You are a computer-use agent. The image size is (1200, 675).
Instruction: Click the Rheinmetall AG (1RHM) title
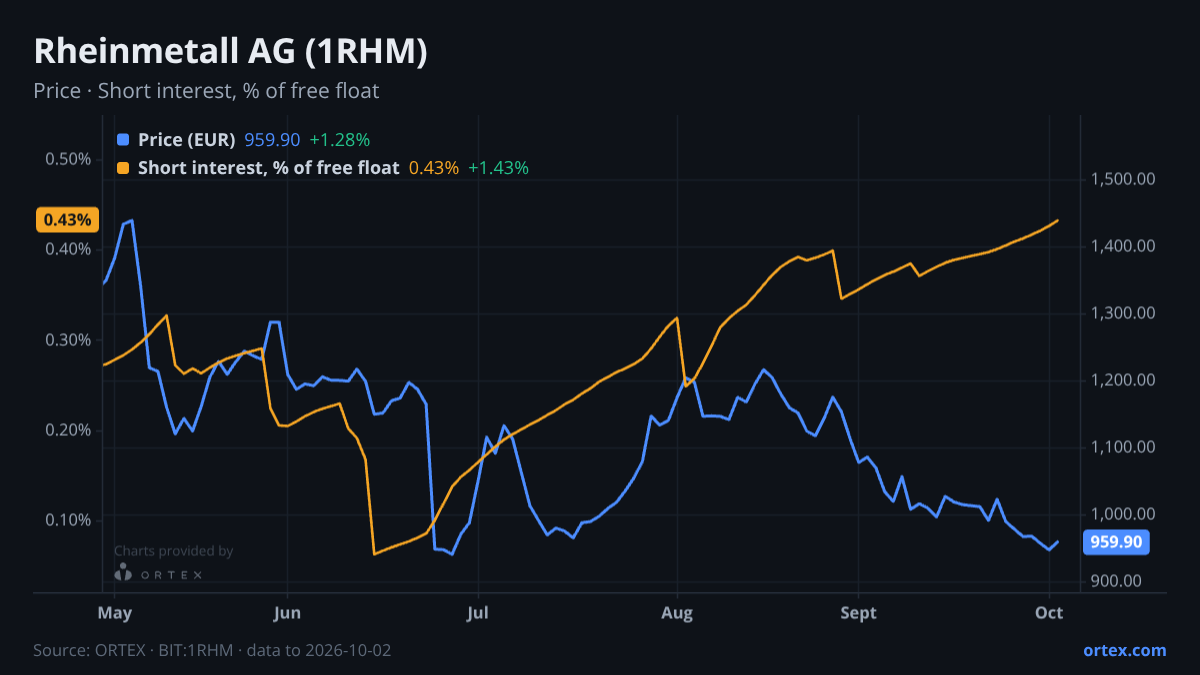click(231, 52)
